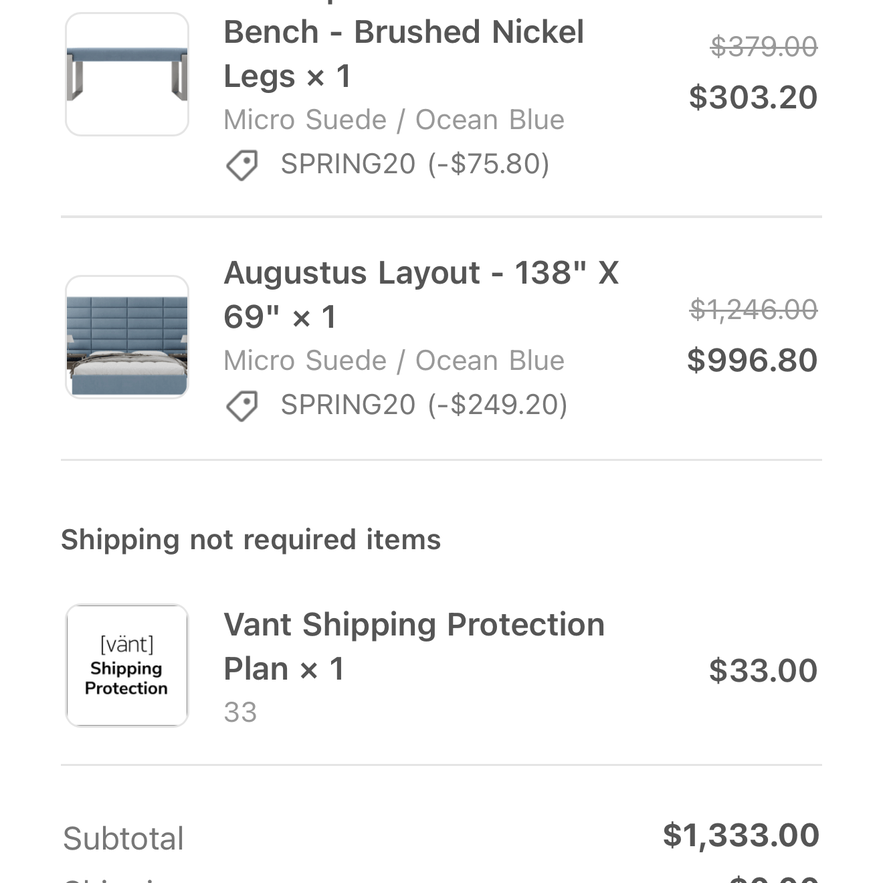Click the $33.00 protection plan price
The height and width of the screenshot is (883, 883).
pyautogui.click(x=763, y=671)
